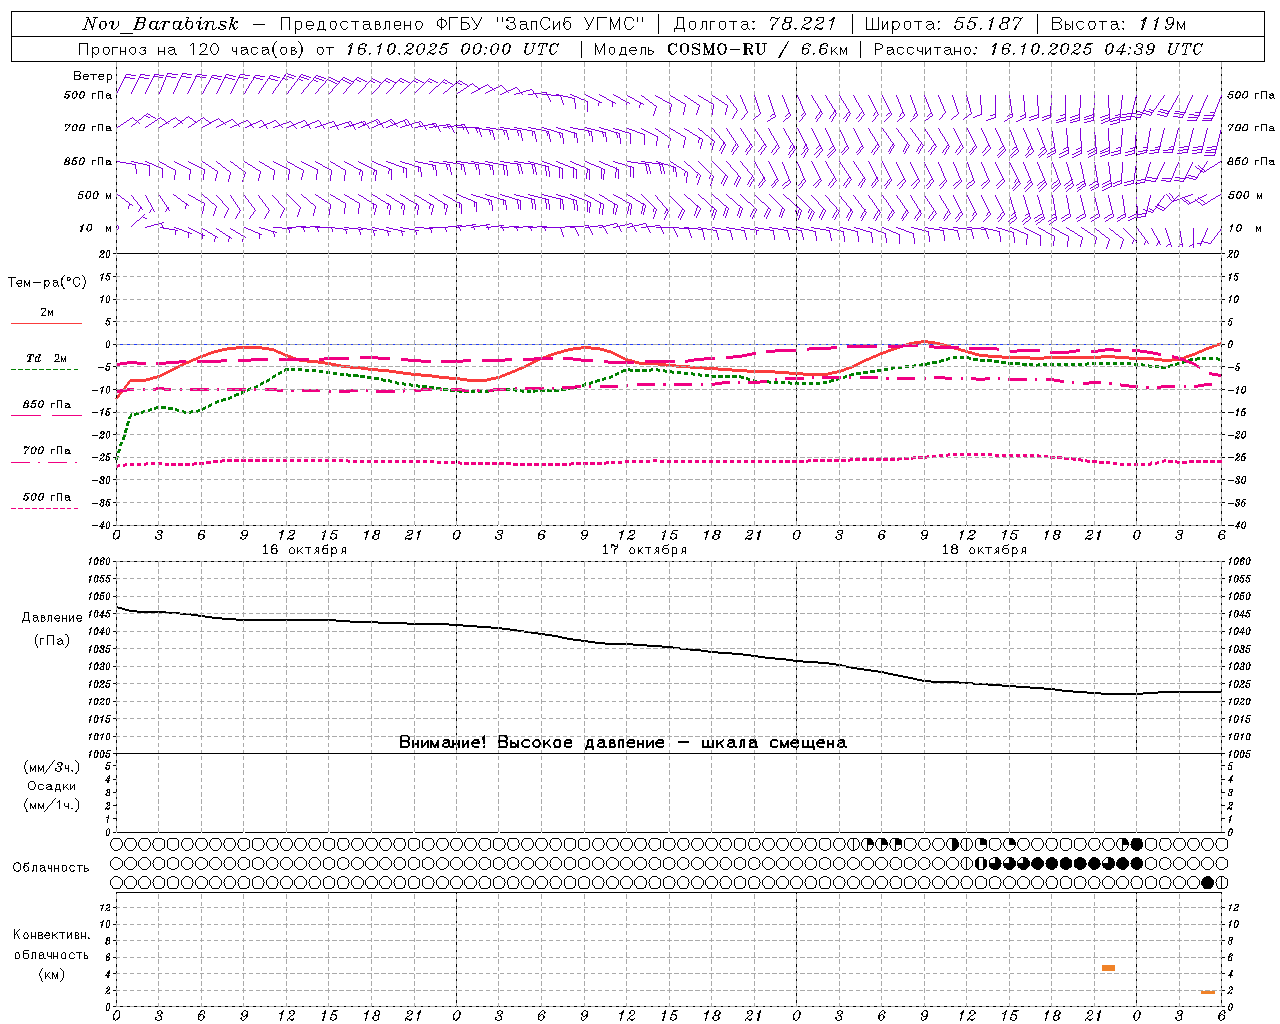Viewport: 1280px width, 1024px height.
Task: Select the Тем-ра(°C) temperature axis title
Action: click(47, 283)
